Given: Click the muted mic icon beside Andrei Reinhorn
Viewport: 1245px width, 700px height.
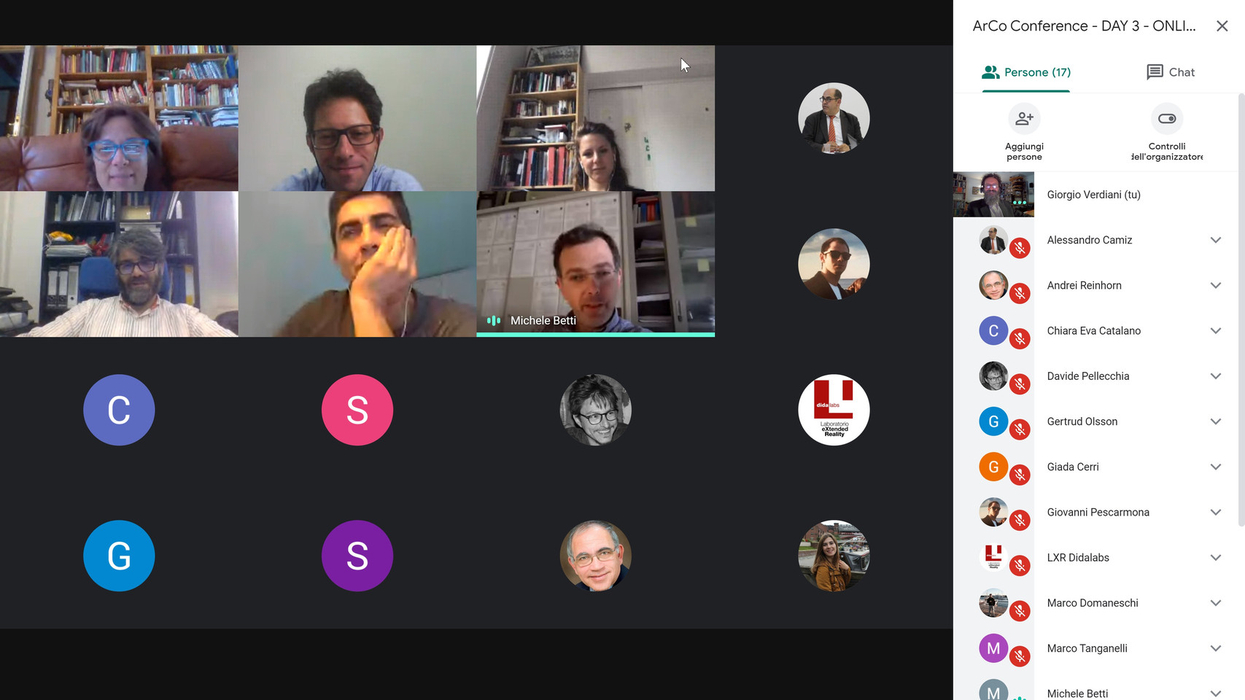Looking at the screenshot, I should coord(1020,293).
